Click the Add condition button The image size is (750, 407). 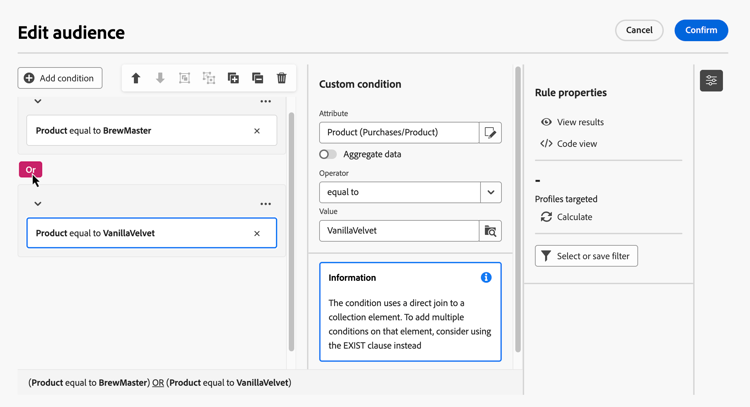tap(60, 78)
